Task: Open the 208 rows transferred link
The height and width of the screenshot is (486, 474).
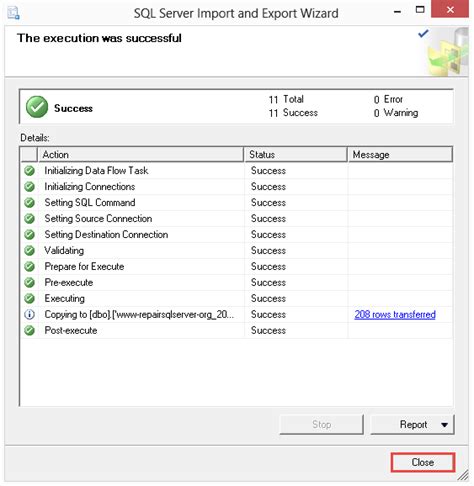Action: (395, 314)
